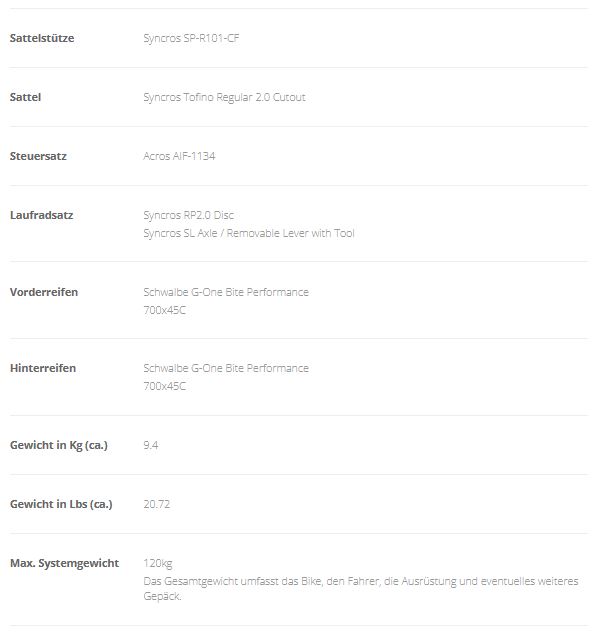This screenshot has width=593, height=641.
Task: Click the 120kg system weight value
Action: click(158, 563)
